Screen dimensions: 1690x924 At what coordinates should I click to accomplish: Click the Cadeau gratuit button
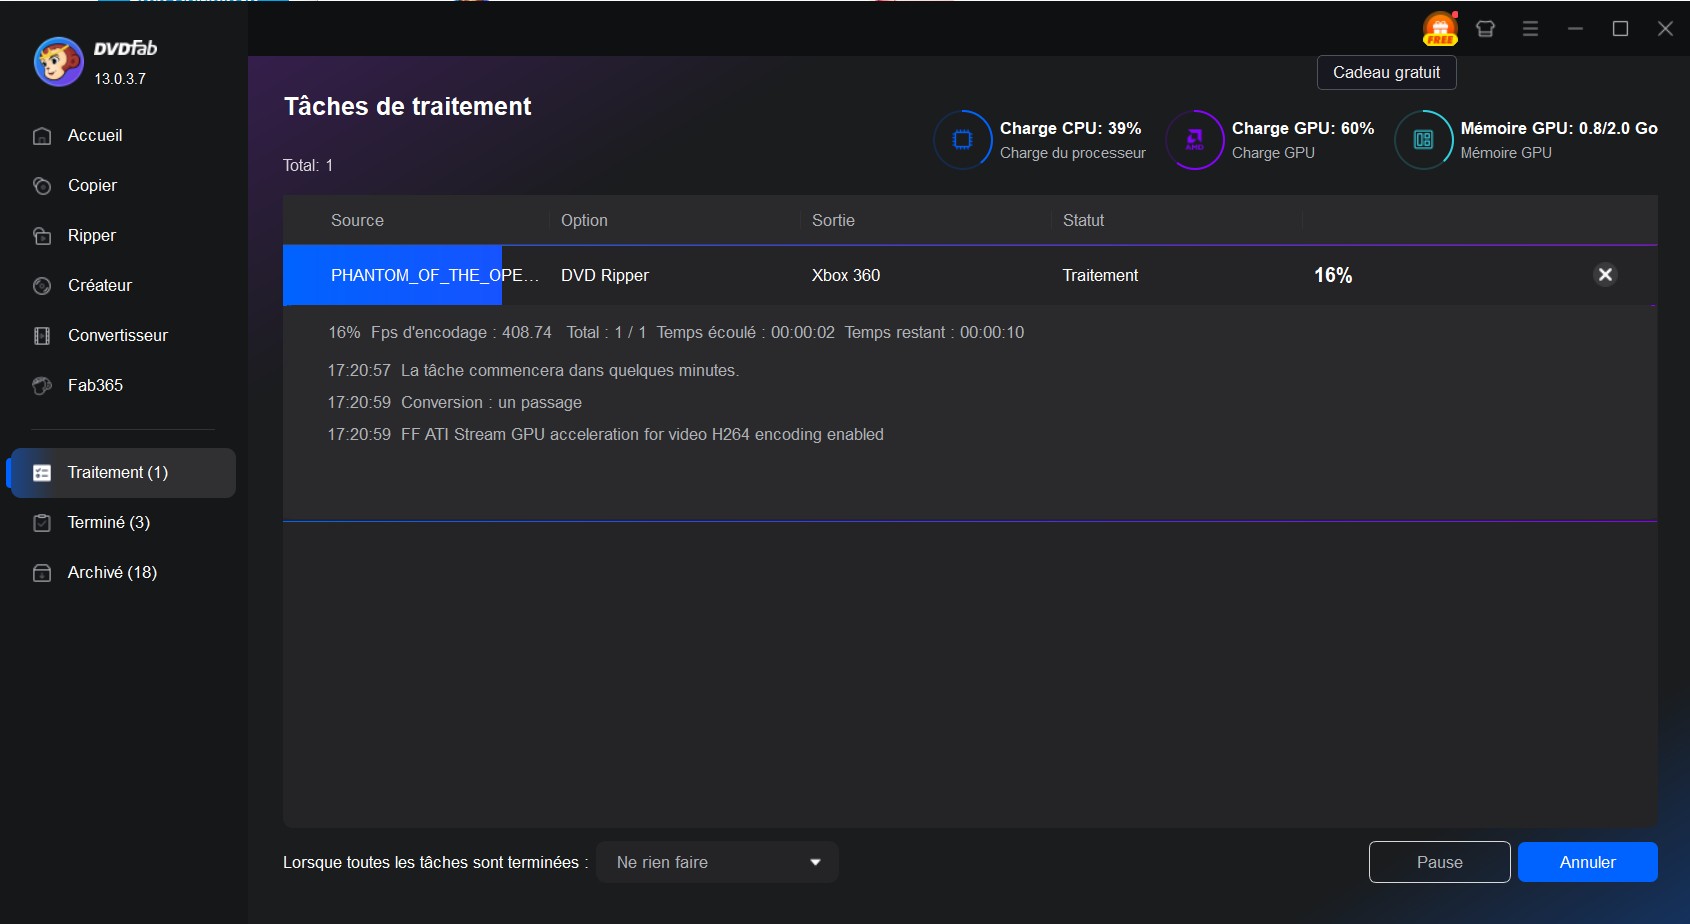1386,72
